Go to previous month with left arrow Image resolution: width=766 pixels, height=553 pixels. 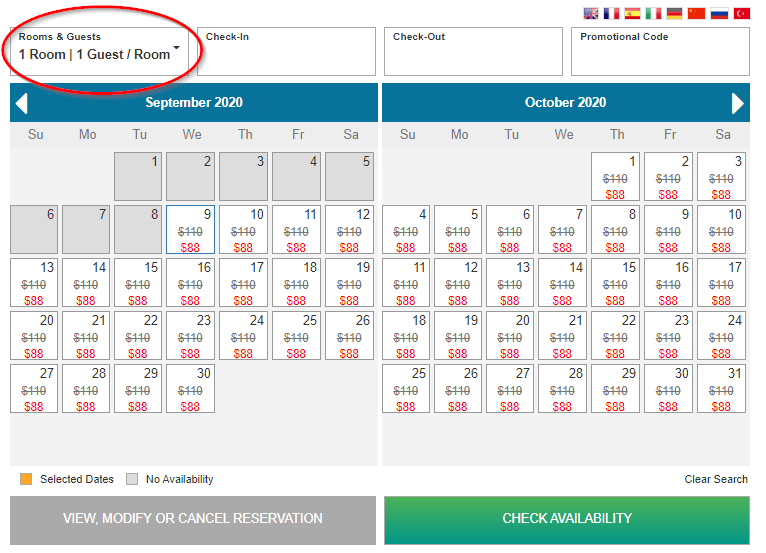tap(22, 103)
